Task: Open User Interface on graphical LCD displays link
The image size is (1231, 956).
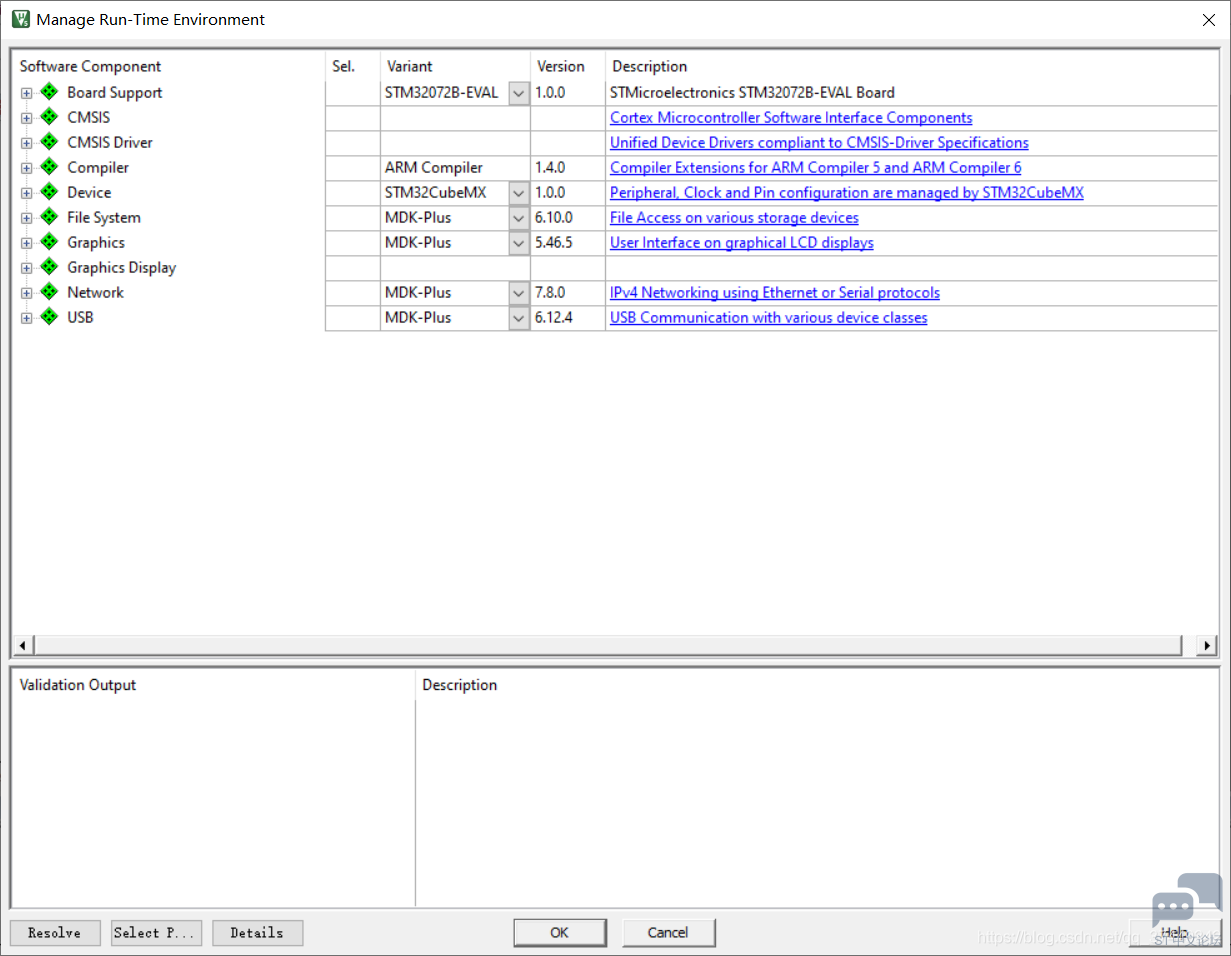Action: pos(742,243)
